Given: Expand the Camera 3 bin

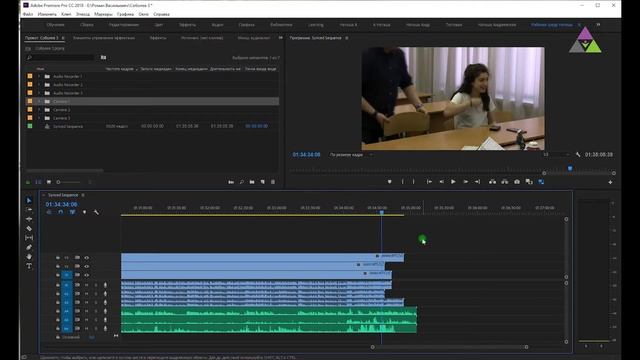Looking at the screenshot, I should pyautogui.click(x=39, y=118).
